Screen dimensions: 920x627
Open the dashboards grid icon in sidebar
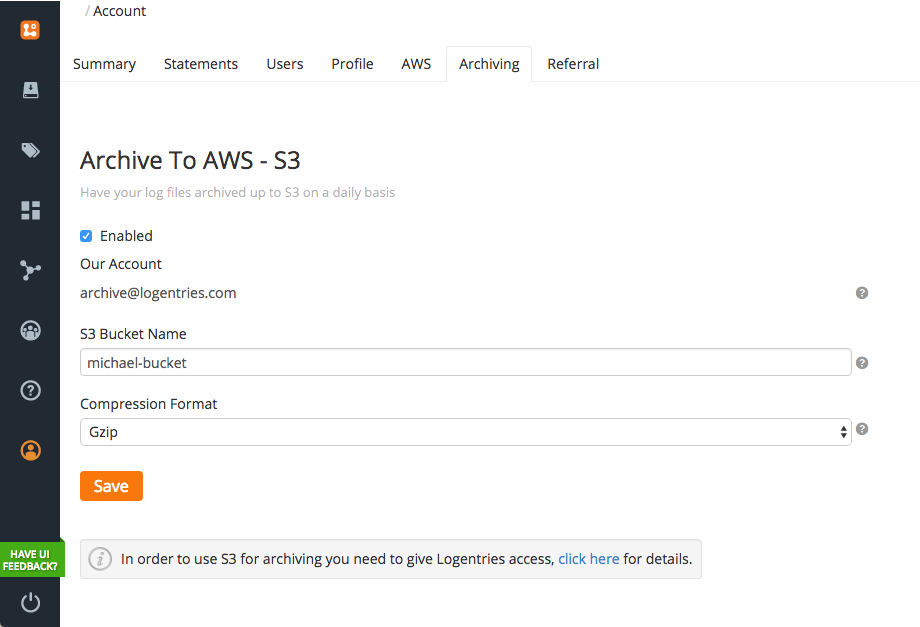click(31, 211)
